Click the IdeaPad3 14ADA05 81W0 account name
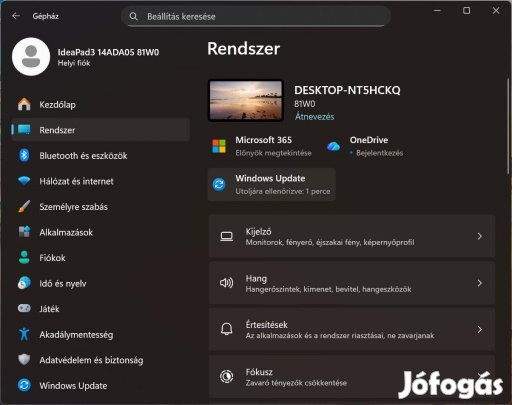This screenshot has height=405, width=512. 108,52
